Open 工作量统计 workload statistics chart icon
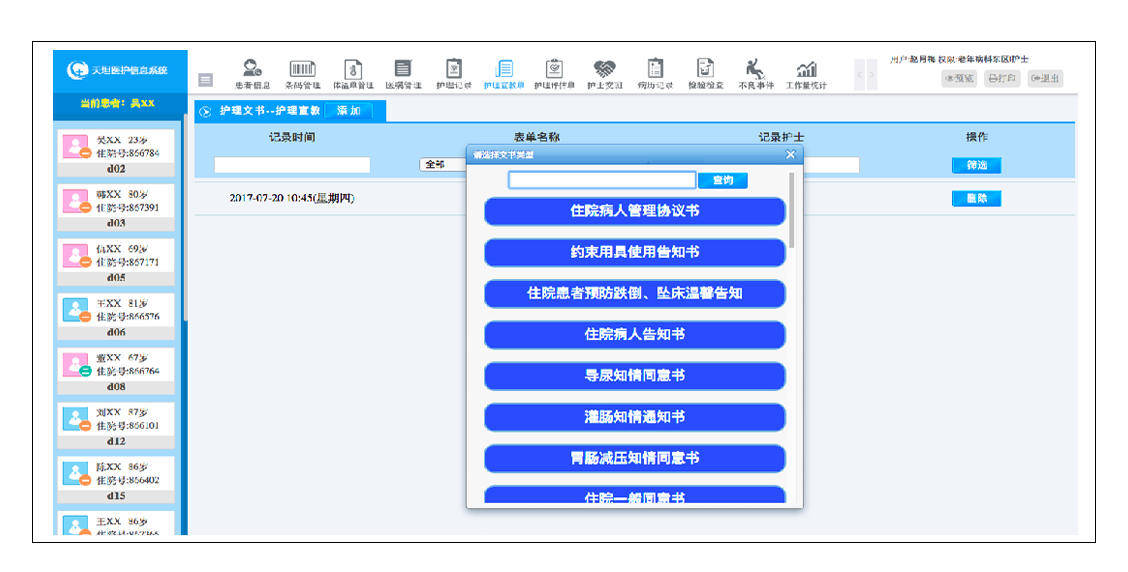Image resolution: width=1128 pixels, height=572 pixels. coord(806,71)
